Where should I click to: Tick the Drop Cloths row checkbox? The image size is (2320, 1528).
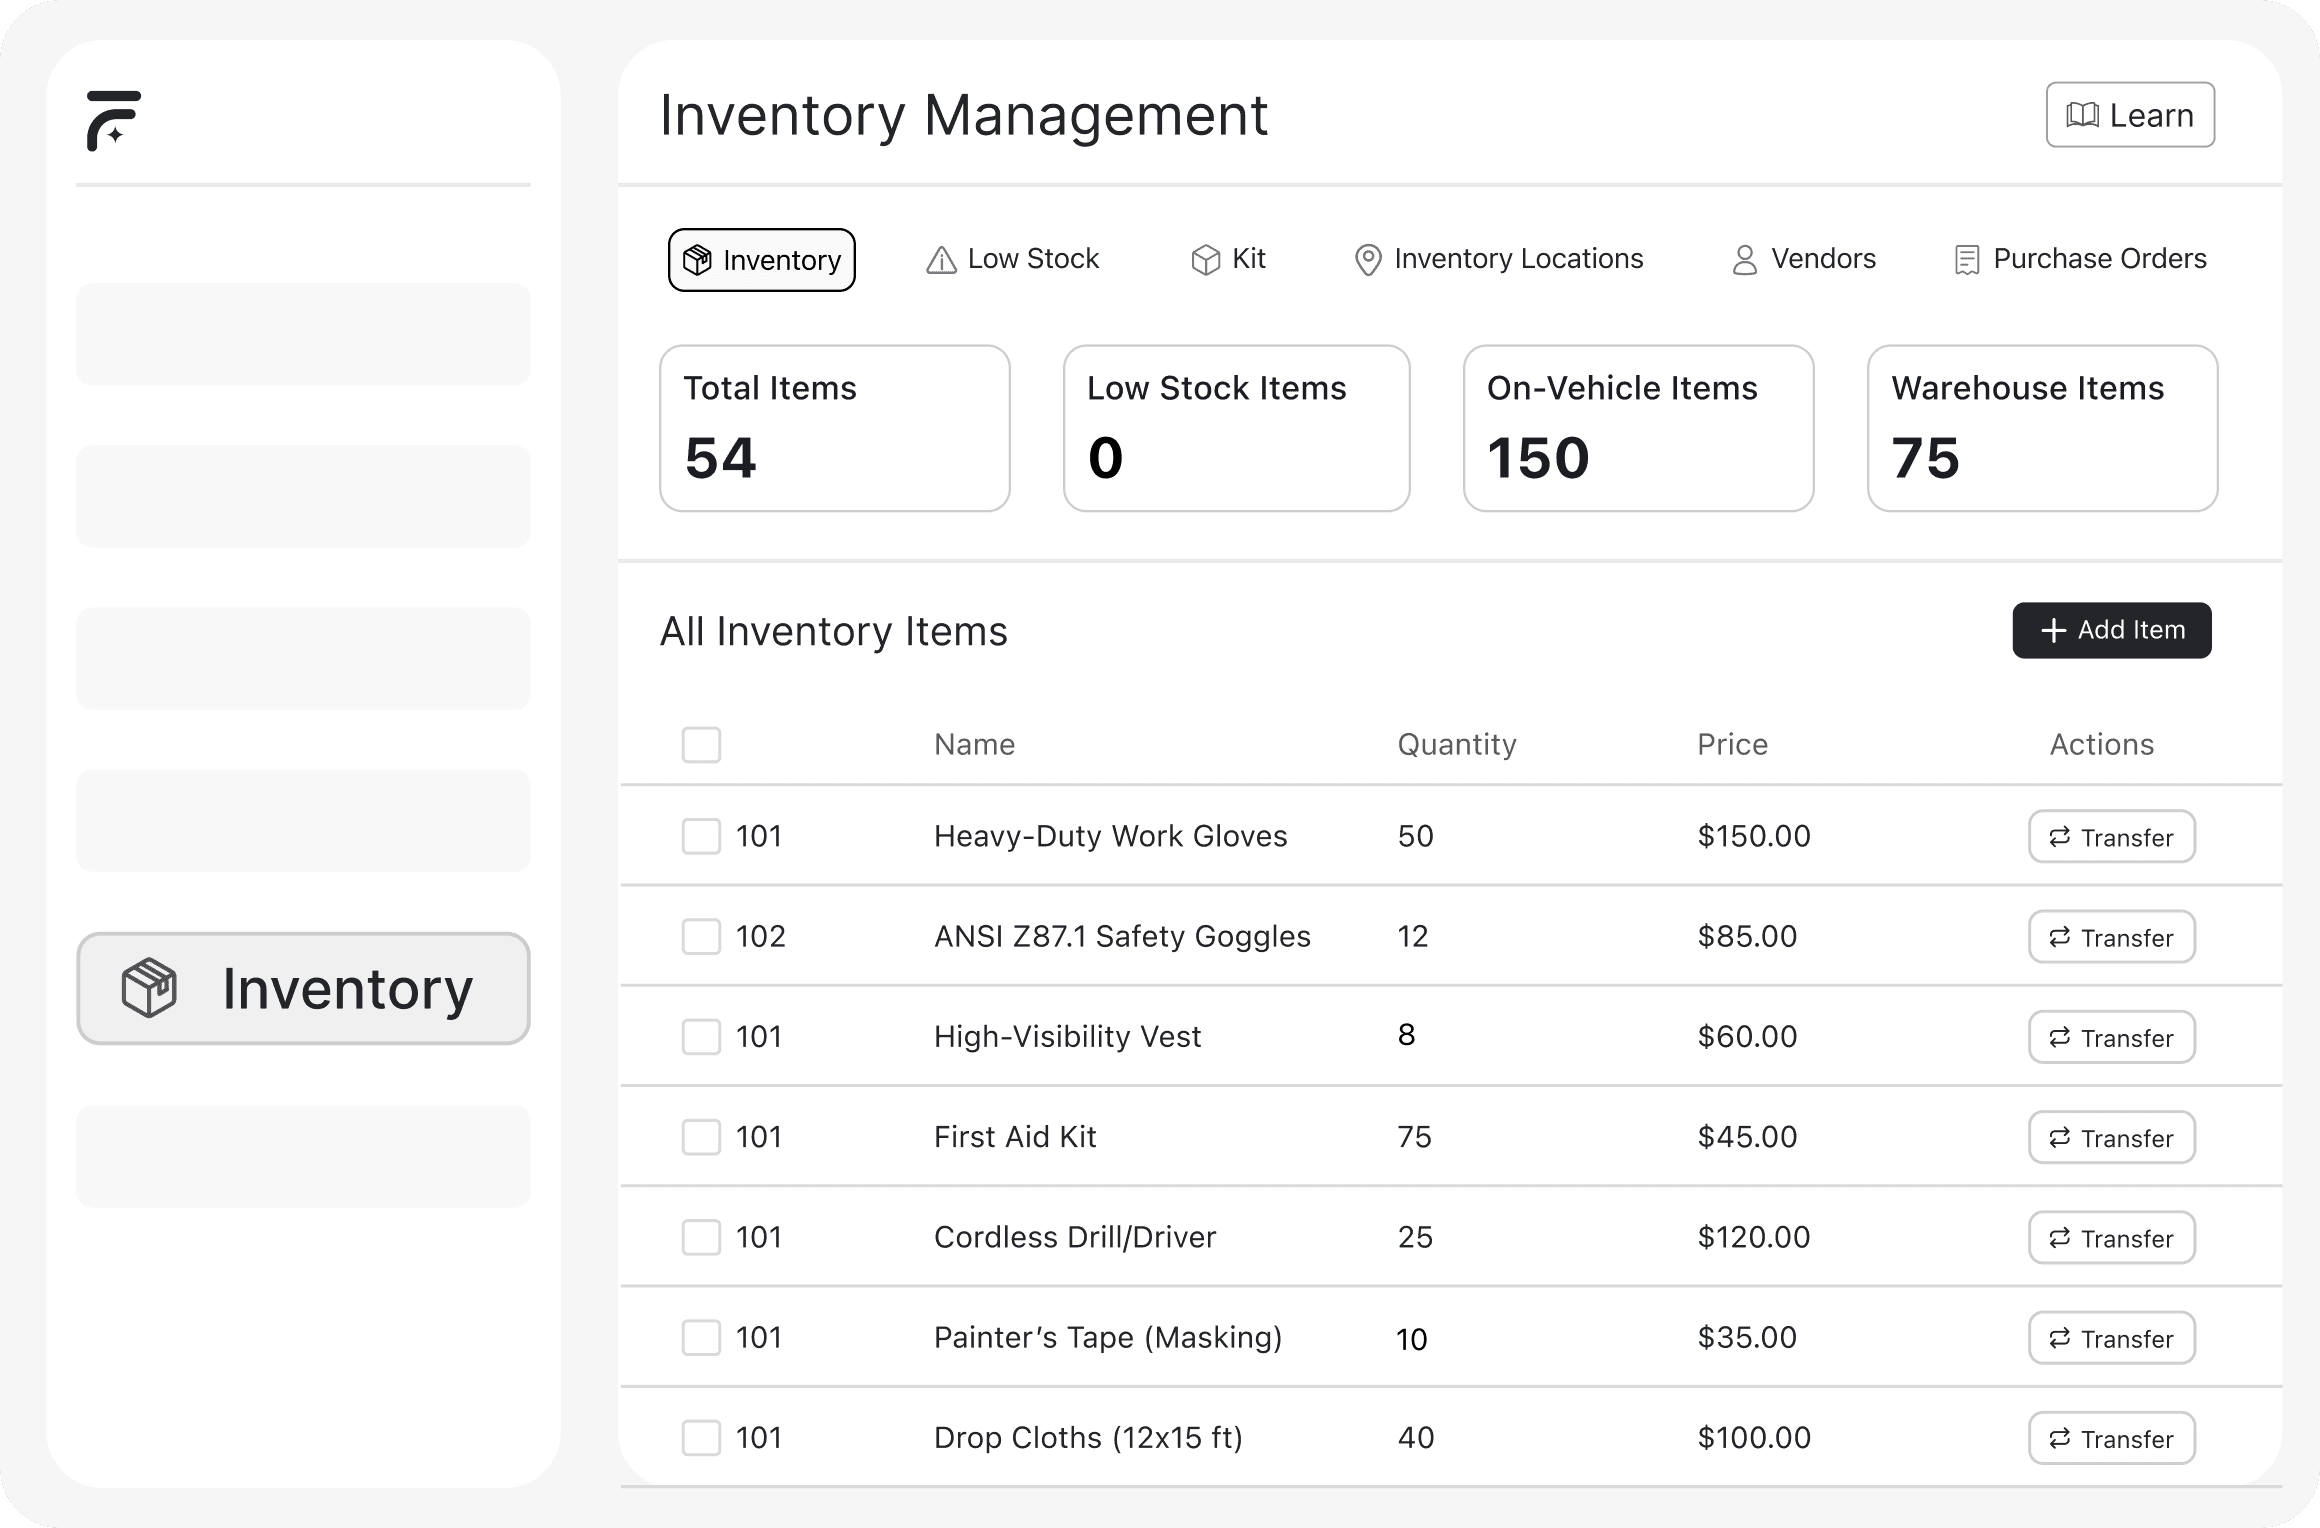coord(701,1438)
